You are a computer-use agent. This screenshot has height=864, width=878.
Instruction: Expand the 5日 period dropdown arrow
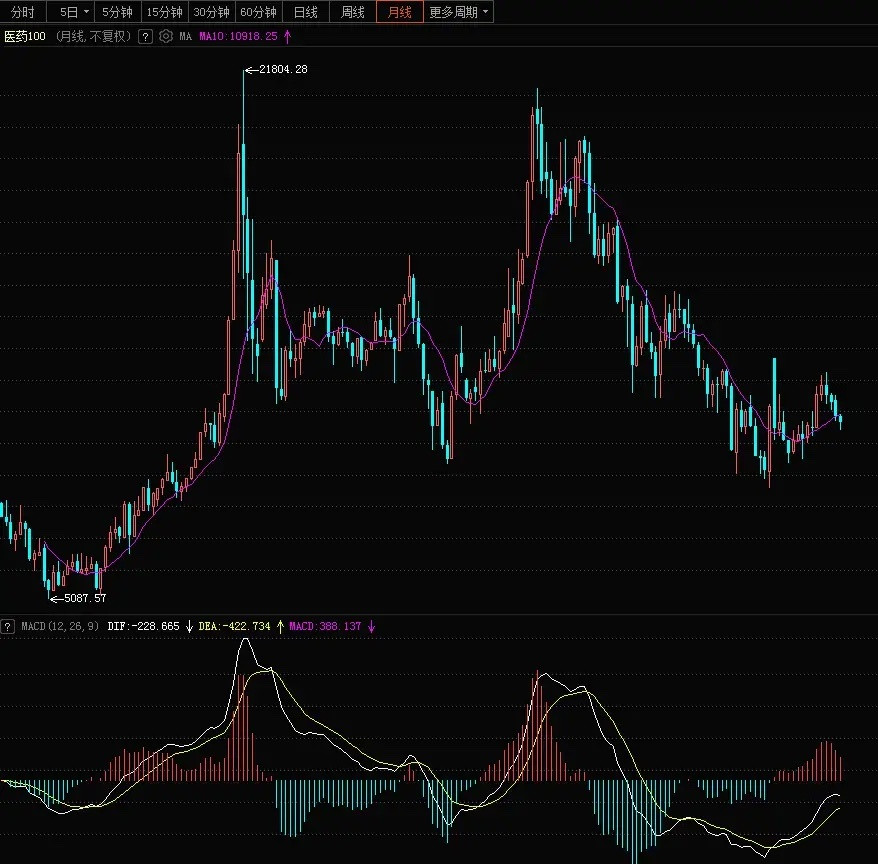coord(88,13)
